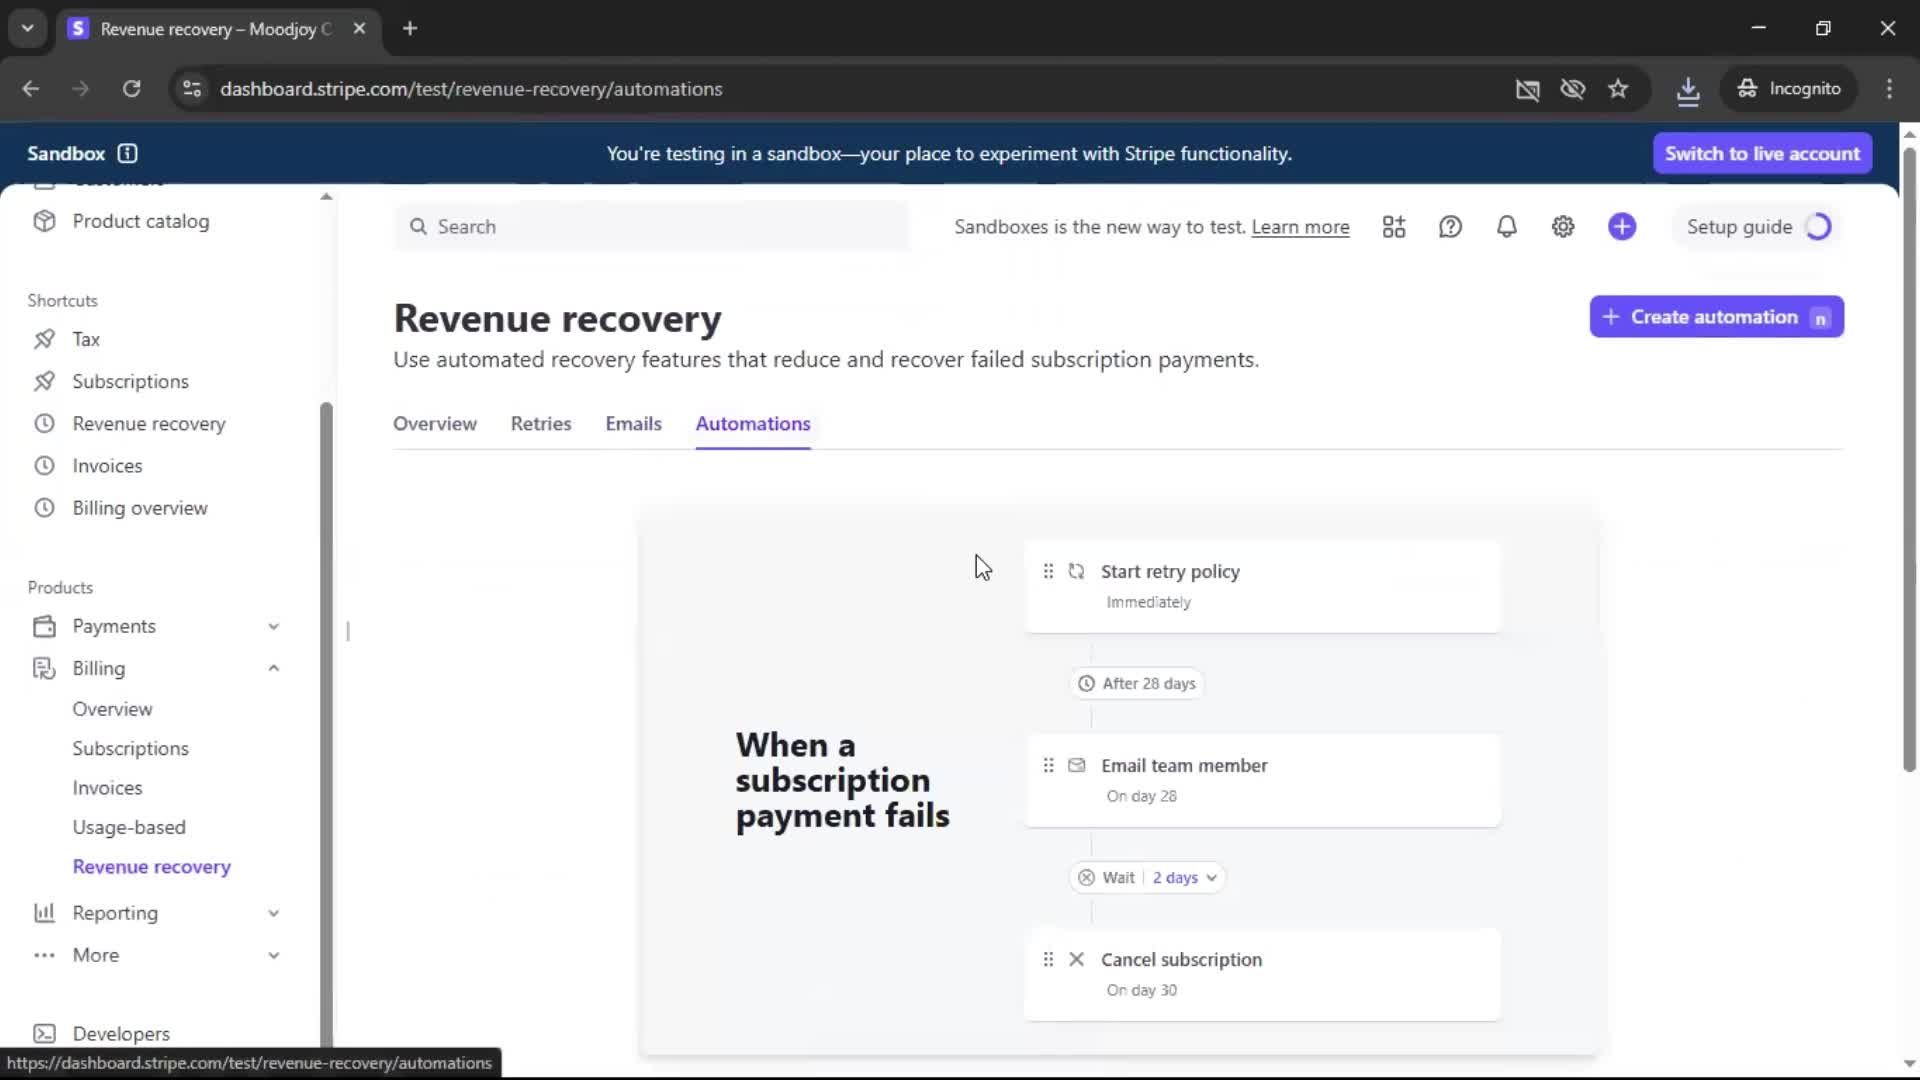The width and height of the screenshot is (1920, 1080).
Task: Expand the Payments menu chevron
Action: 274,626
